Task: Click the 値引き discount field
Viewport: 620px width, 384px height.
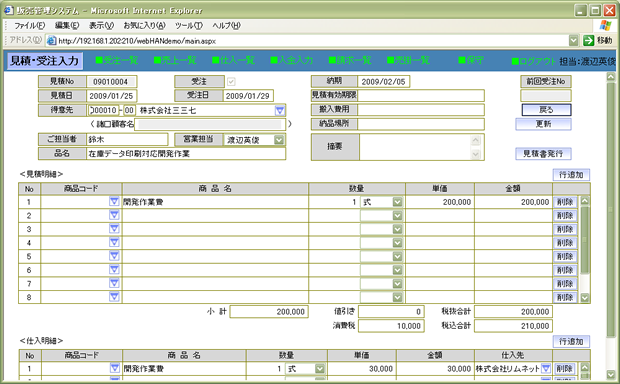Action: pyautogui.click(x=391, y=312)
